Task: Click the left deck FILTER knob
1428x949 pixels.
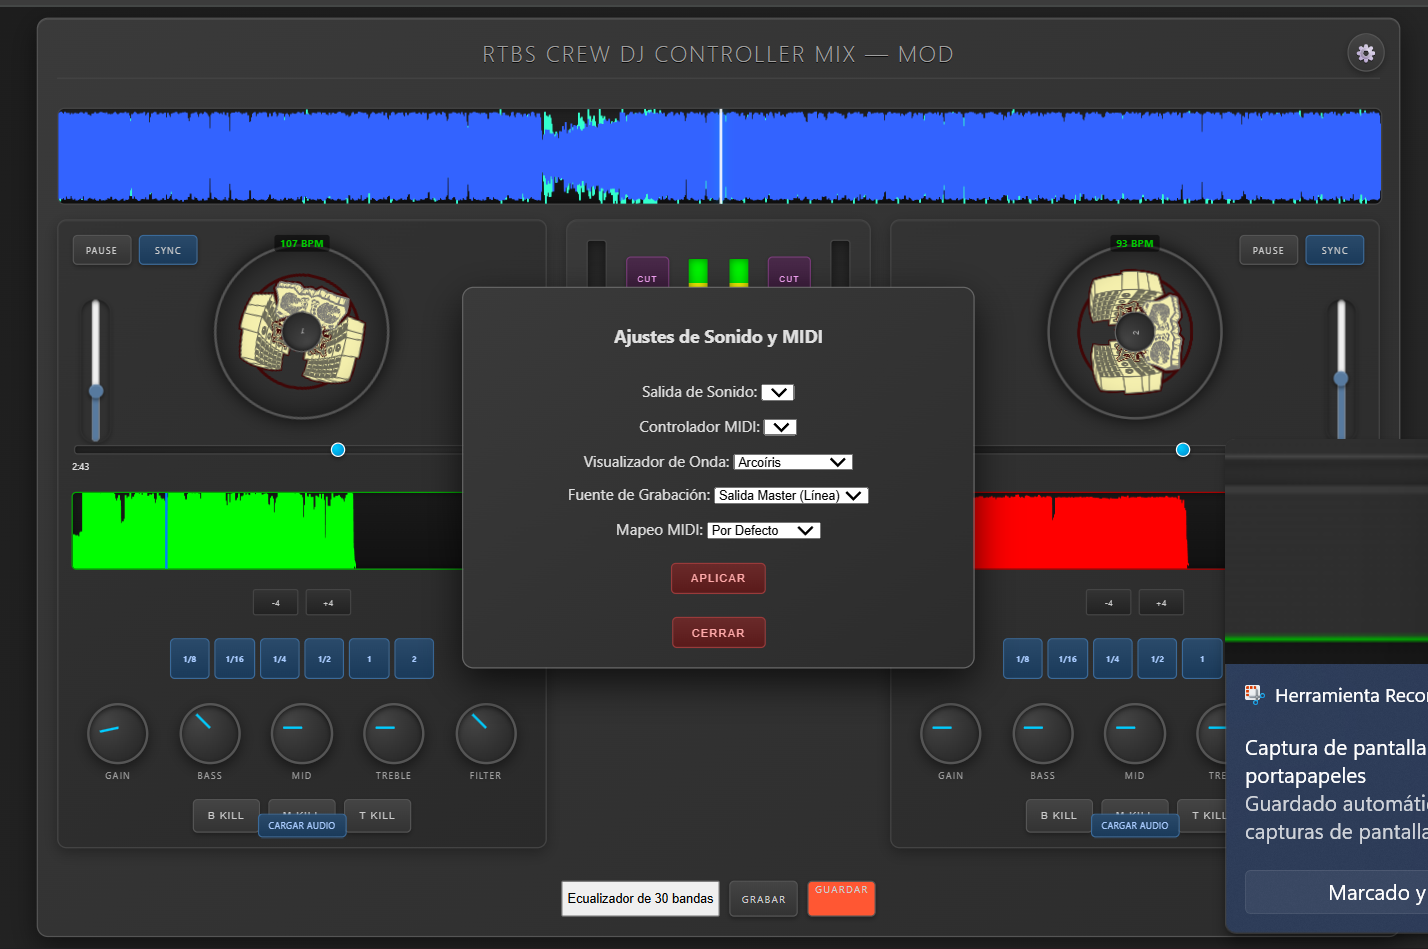Action: tap(485, 735)
